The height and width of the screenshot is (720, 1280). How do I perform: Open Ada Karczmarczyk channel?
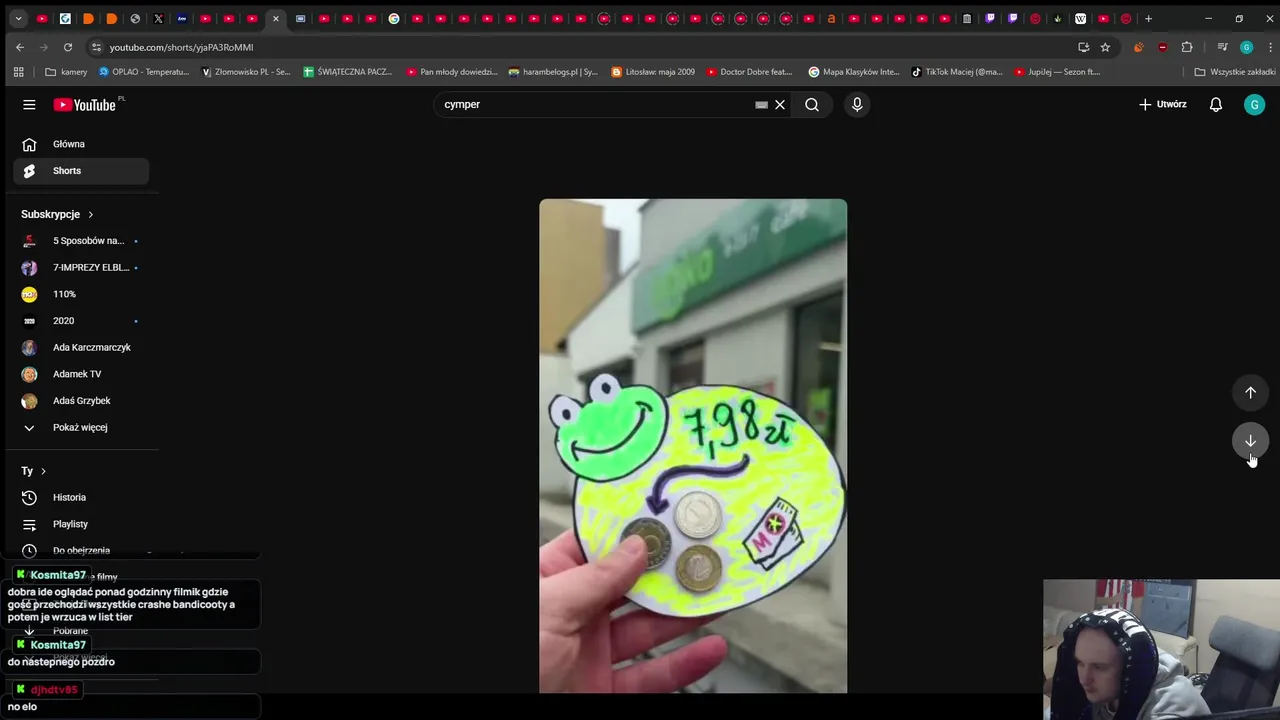tap(81, 347)
